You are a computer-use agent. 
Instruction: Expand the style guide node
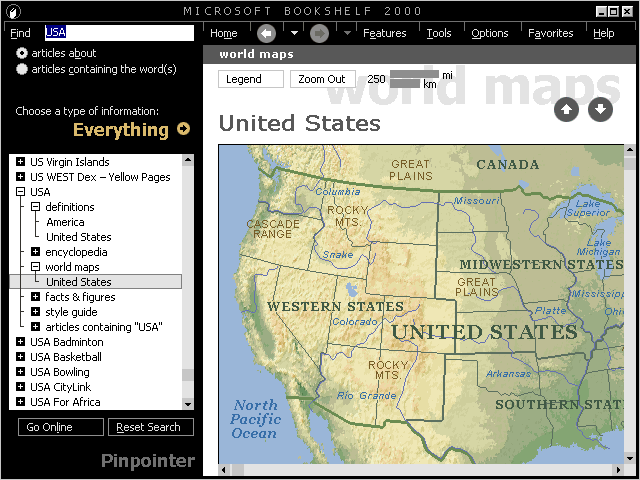click(x=36, y=312)
